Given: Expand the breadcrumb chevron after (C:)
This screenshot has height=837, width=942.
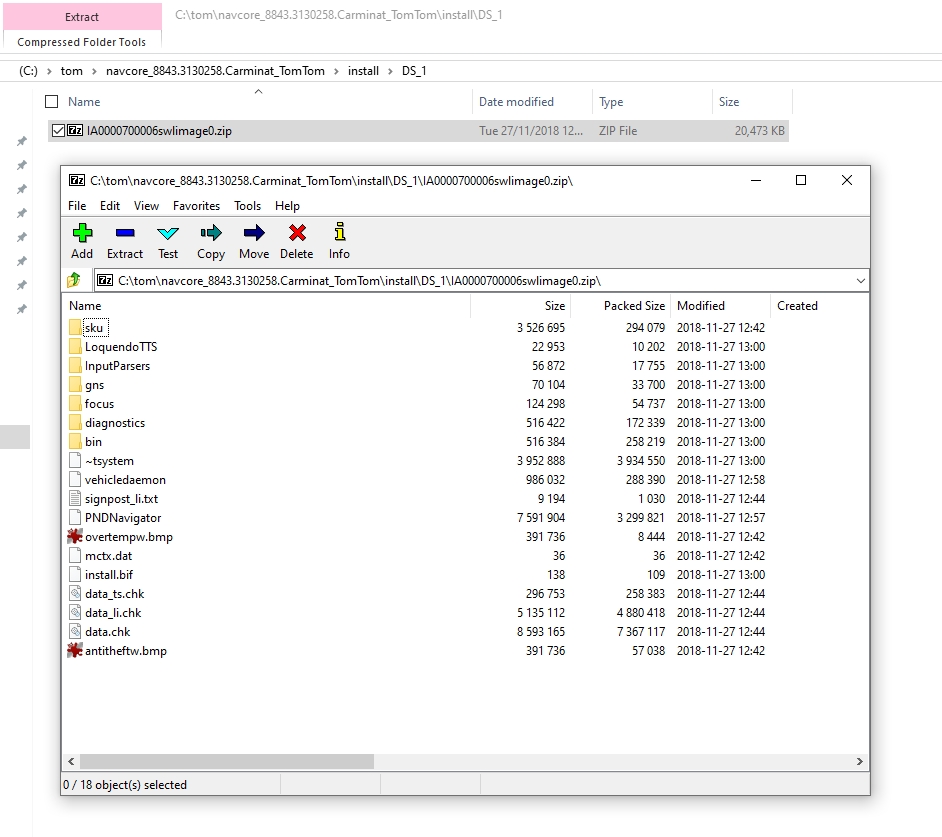Looking at the screenshot, I should pos(49,71).
